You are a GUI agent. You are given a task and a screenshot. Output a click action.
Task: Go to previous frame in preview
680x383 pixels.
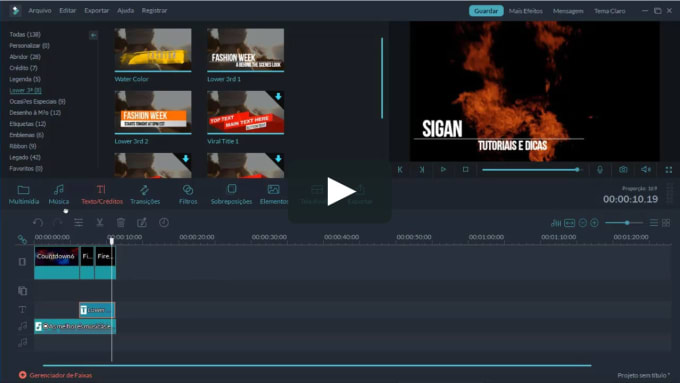[x=400, y=170]
